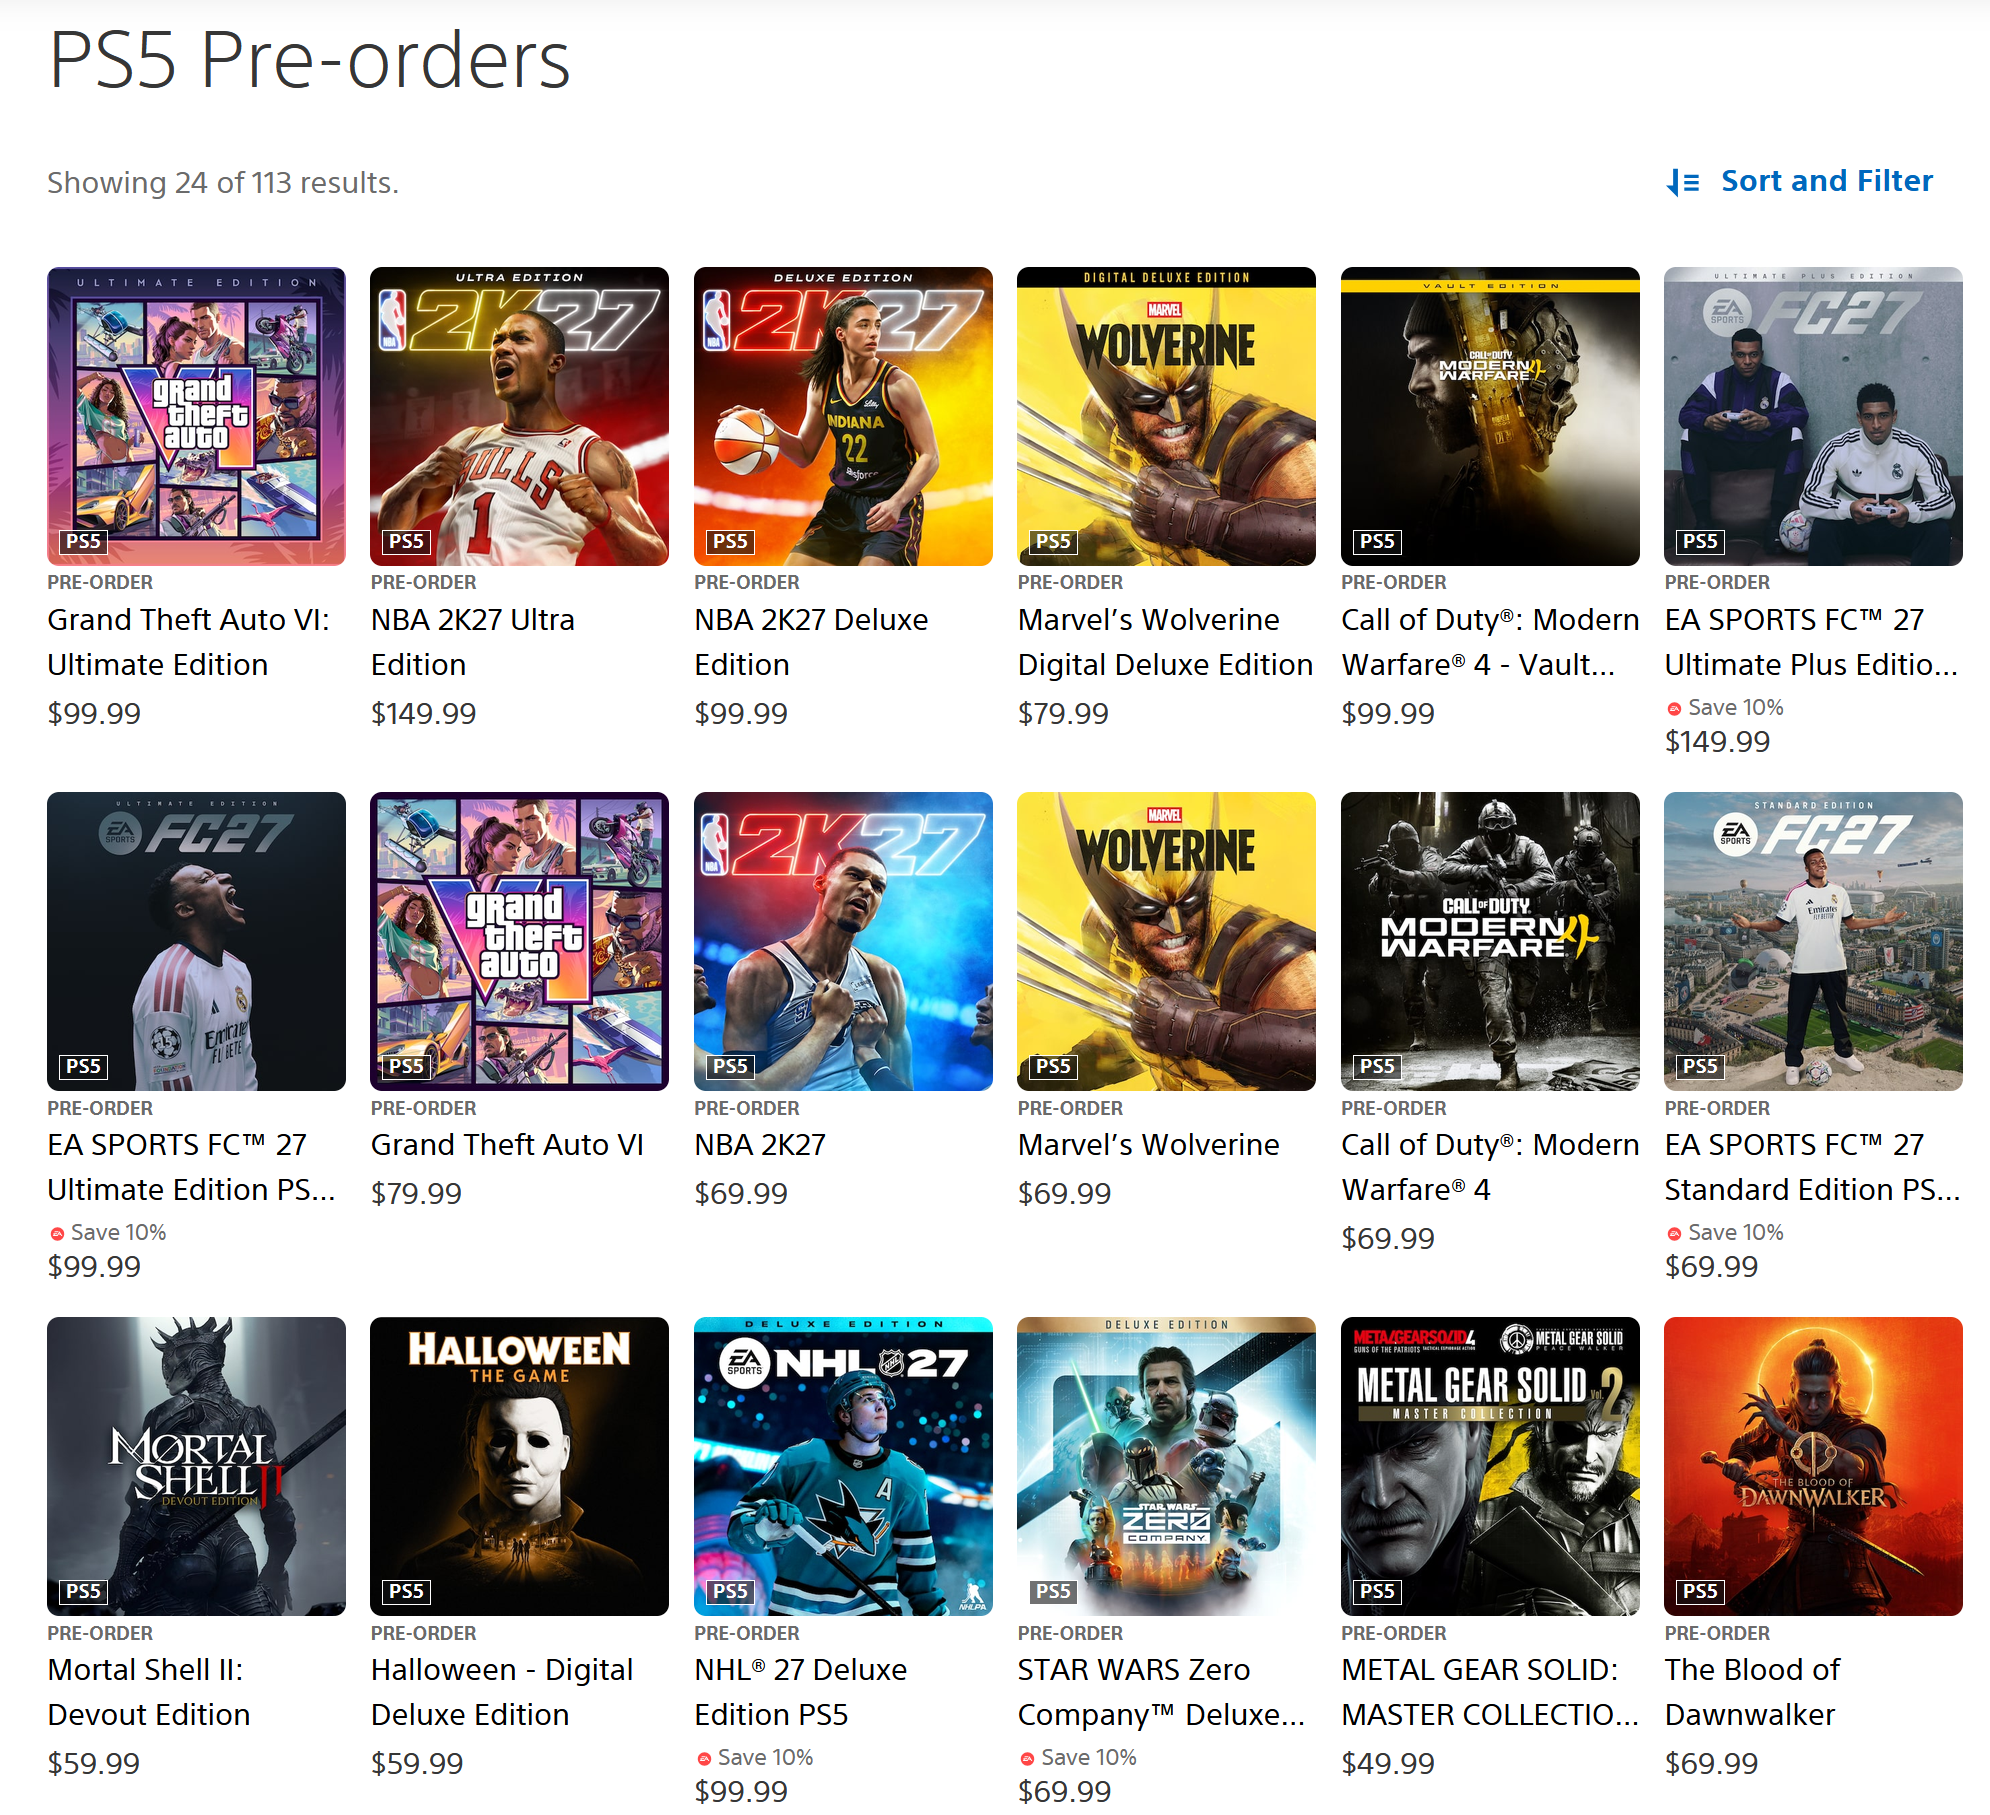Open Grand Theft Auto VI: Ultimate Edition cover art
The height and width of the screenshot is (1815, 1990).
[x=196, y=416]
